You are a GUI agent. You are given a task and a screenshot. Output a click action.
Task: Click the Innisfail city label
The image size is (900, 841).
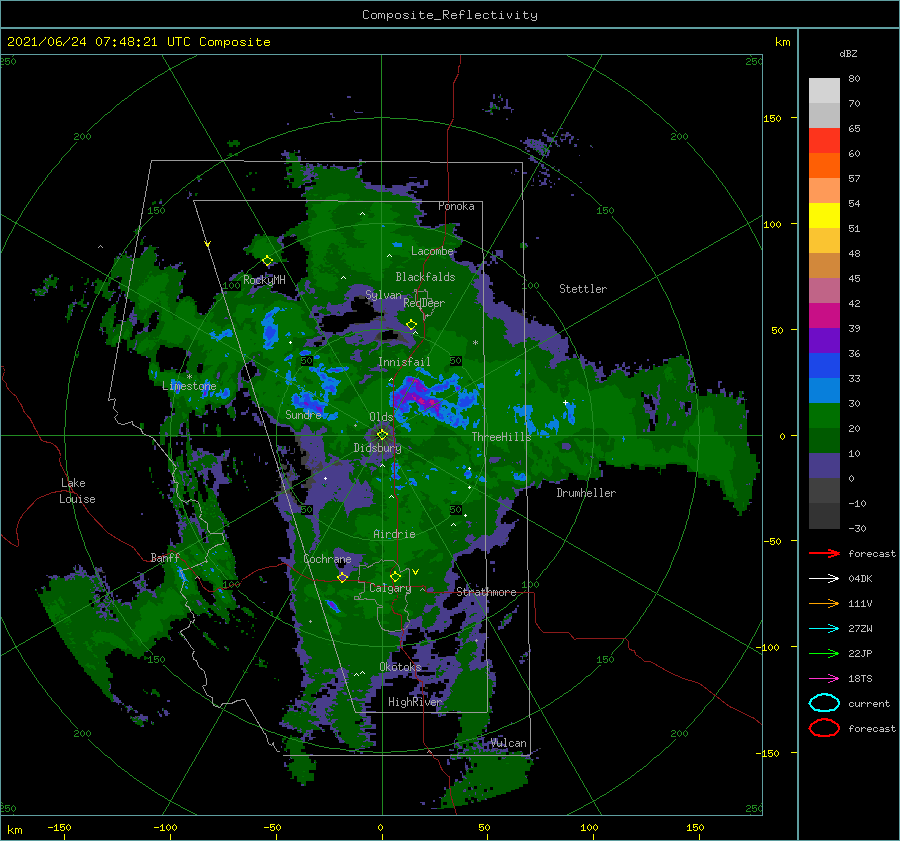pyautogui.click(x=404, y=362)
